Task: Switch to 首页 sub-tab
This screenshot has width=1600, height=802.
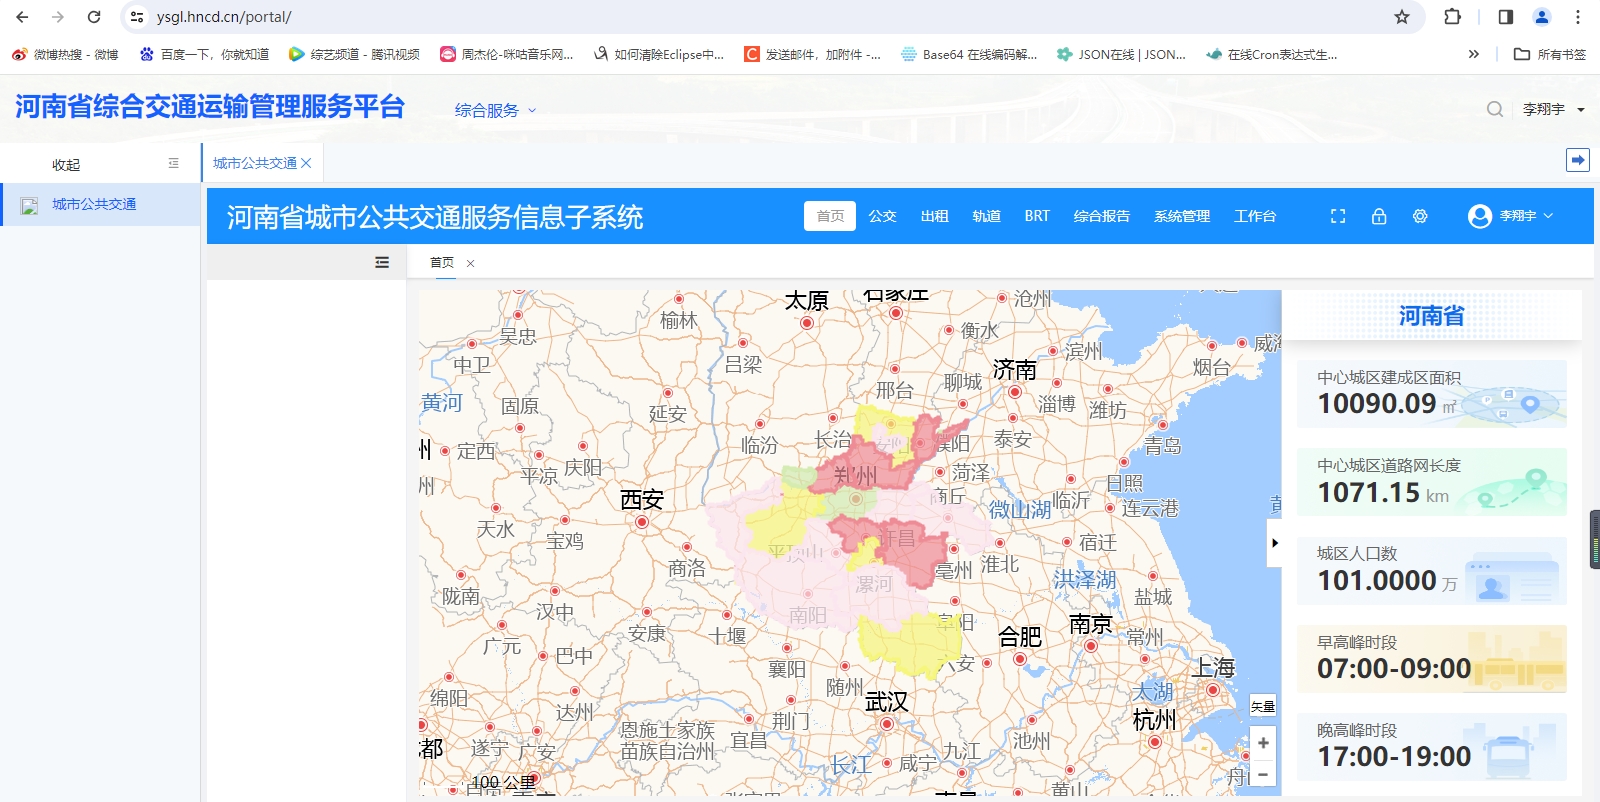Action: tap(442, 262)
